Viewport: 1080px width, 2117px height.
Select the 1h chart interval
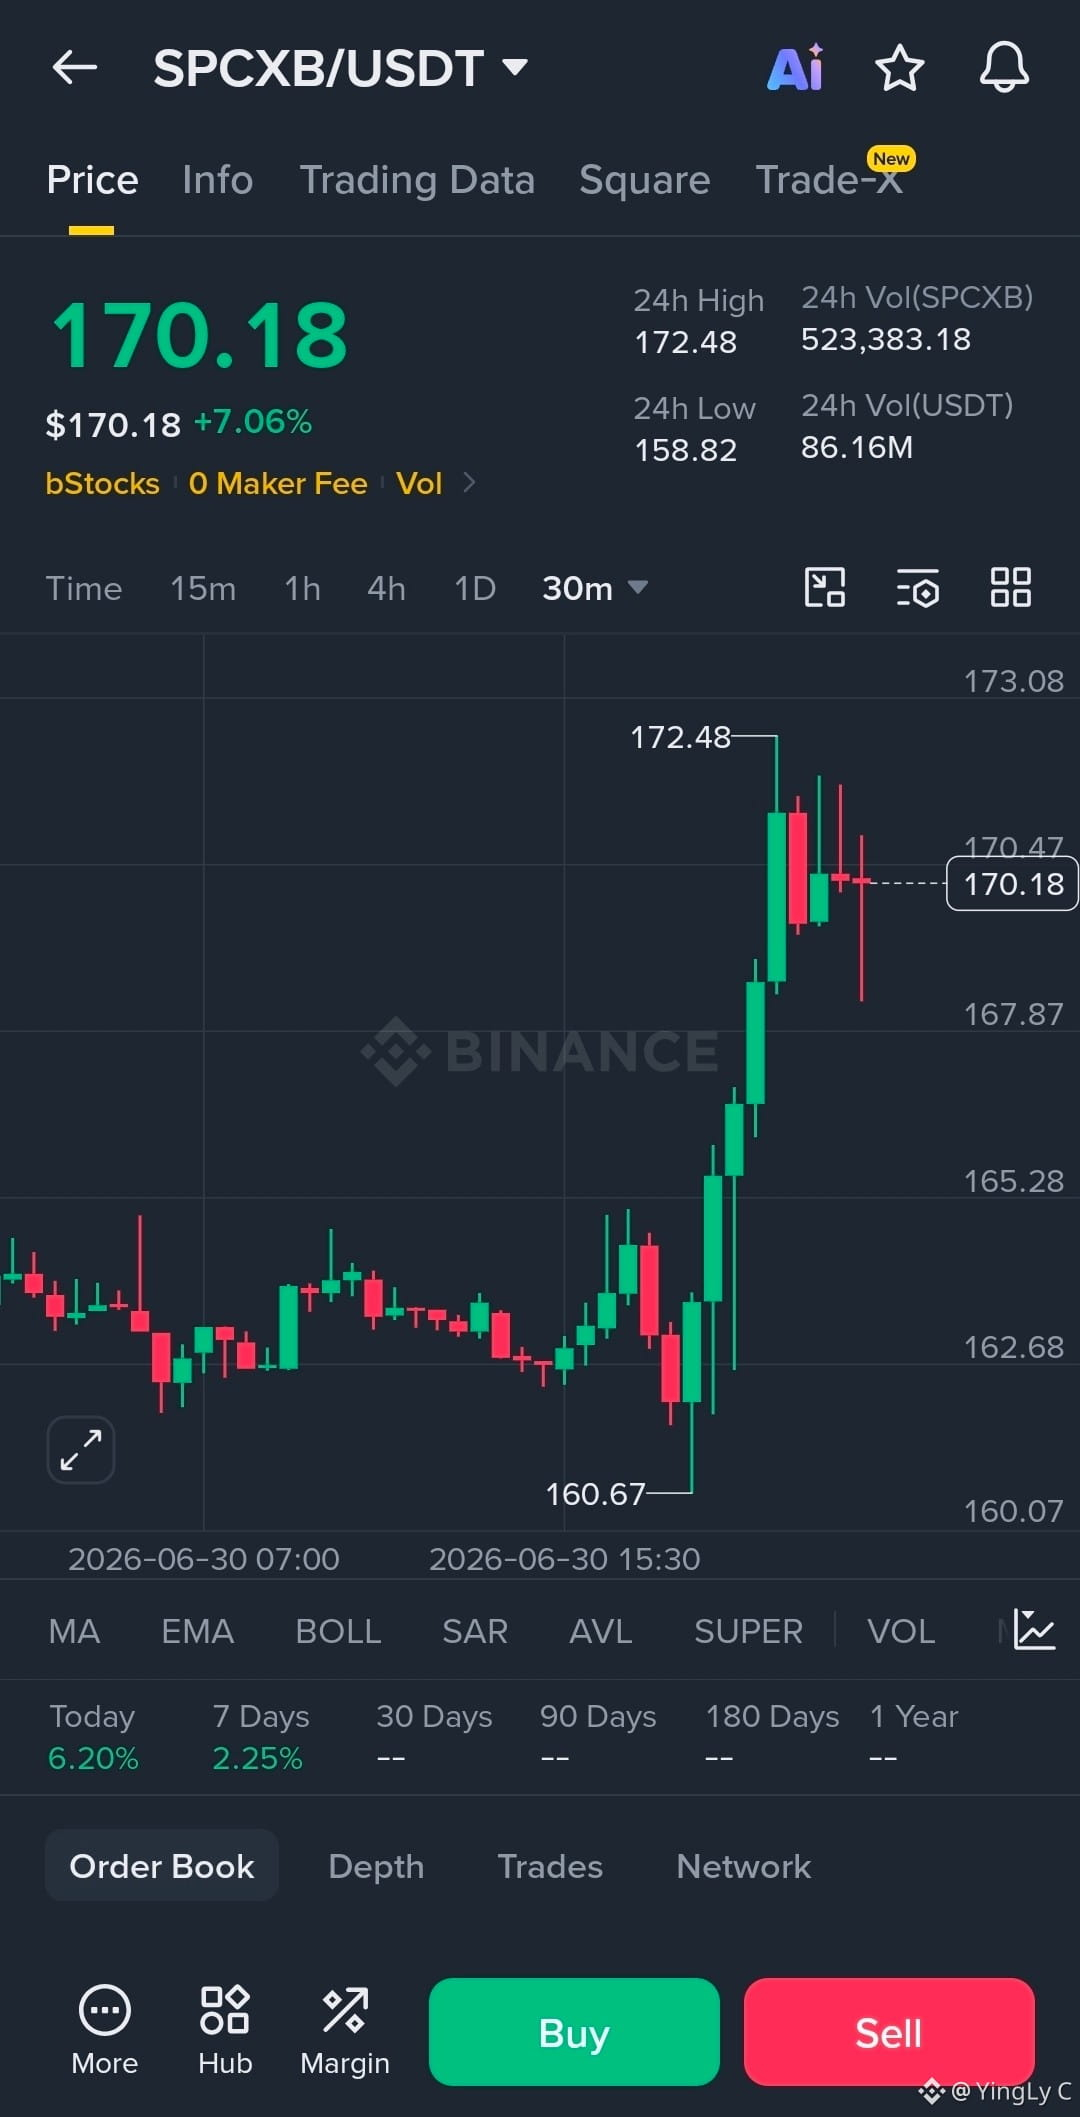coord(302,588)
